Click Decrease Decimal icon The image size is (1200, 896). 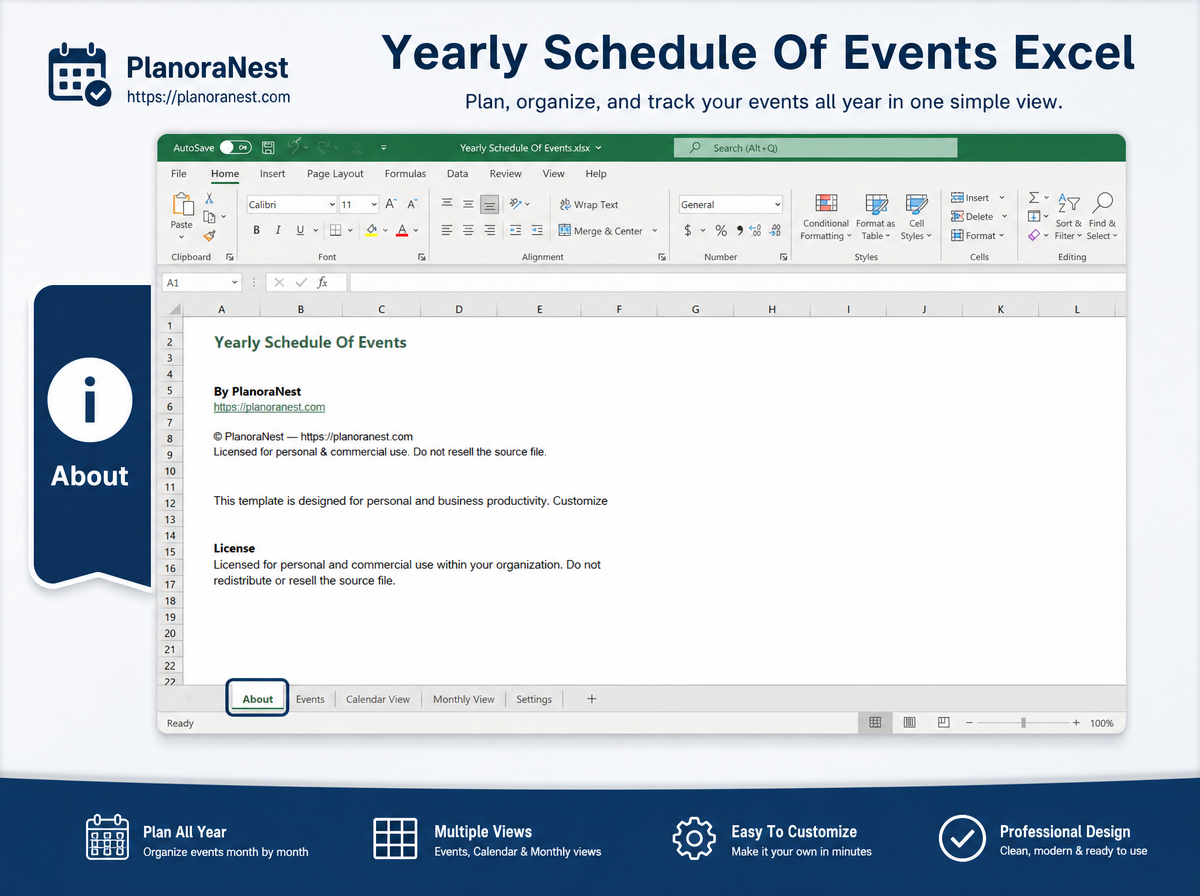[x=775, y=230]
